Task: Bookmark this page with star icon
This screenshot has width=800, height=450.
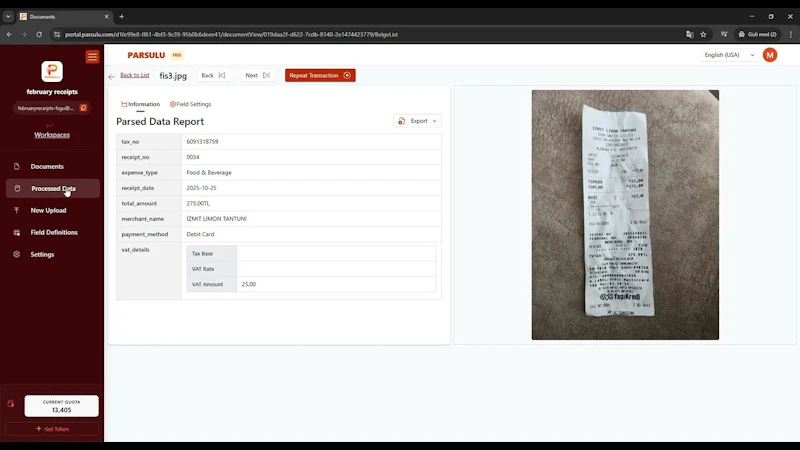Action: click(703, 34)
